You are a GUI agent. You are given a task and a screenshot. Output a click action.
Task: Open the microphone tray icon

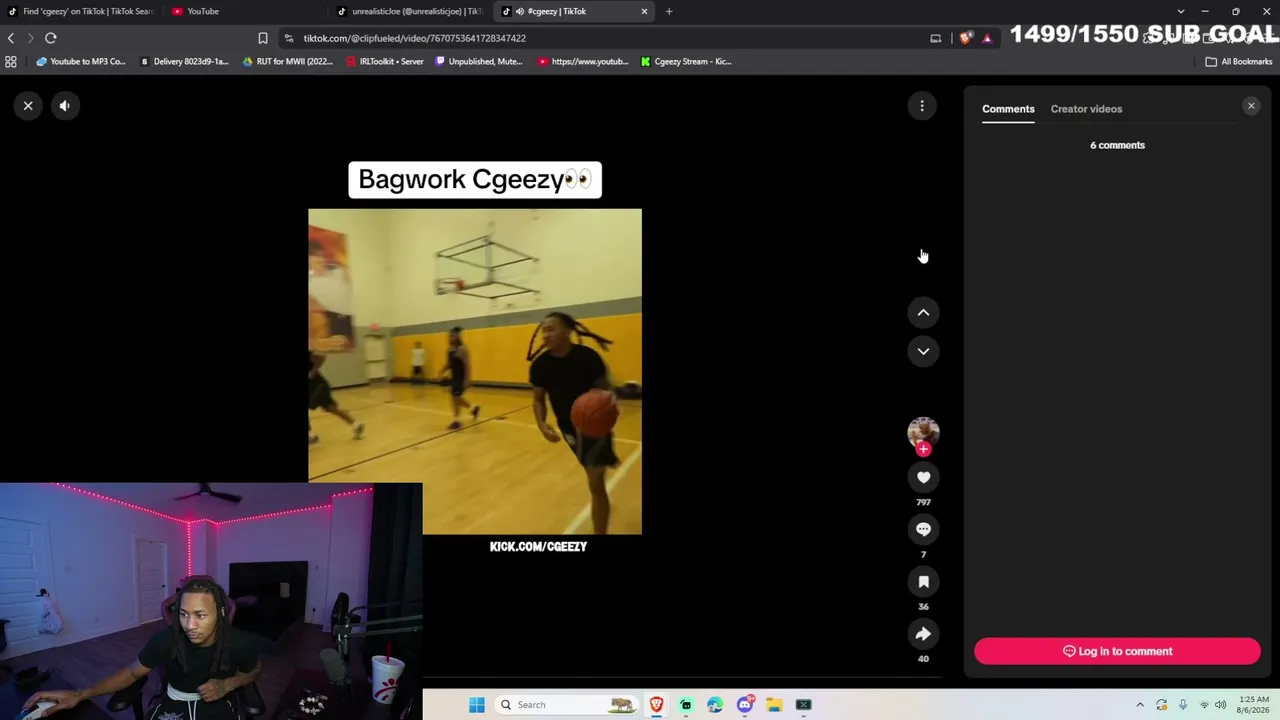coord(1183,705)
